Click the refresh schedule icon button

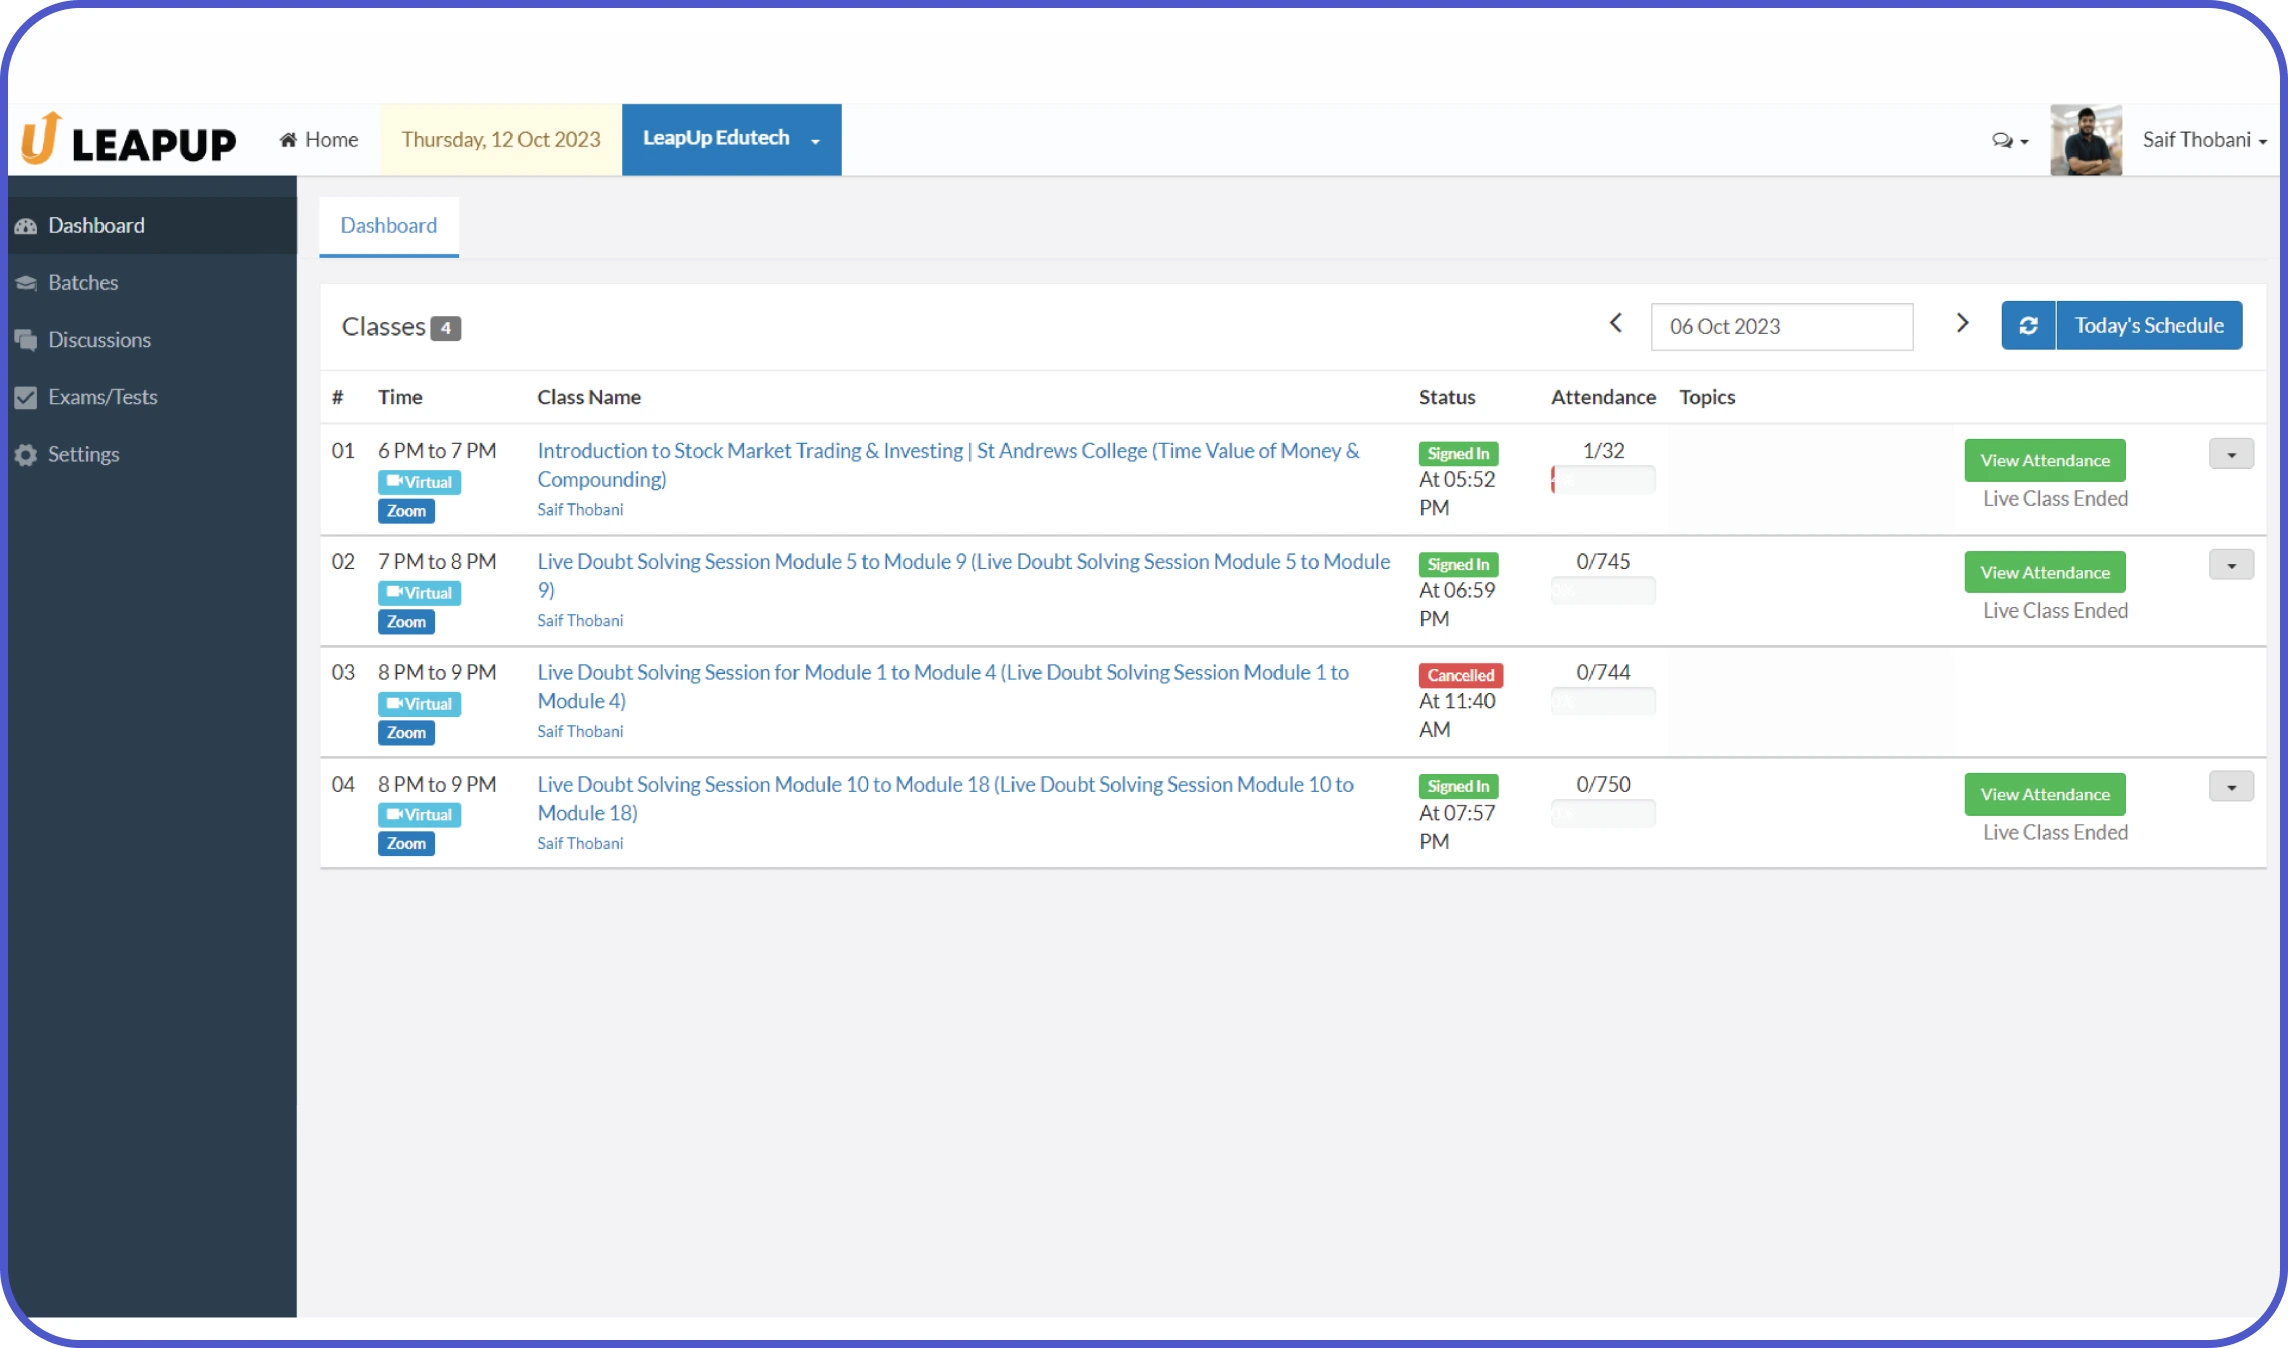tap(2027, 326)
